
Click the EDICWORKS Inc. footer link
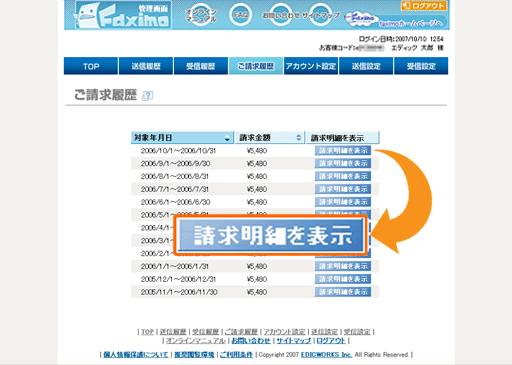click(326, 355)
